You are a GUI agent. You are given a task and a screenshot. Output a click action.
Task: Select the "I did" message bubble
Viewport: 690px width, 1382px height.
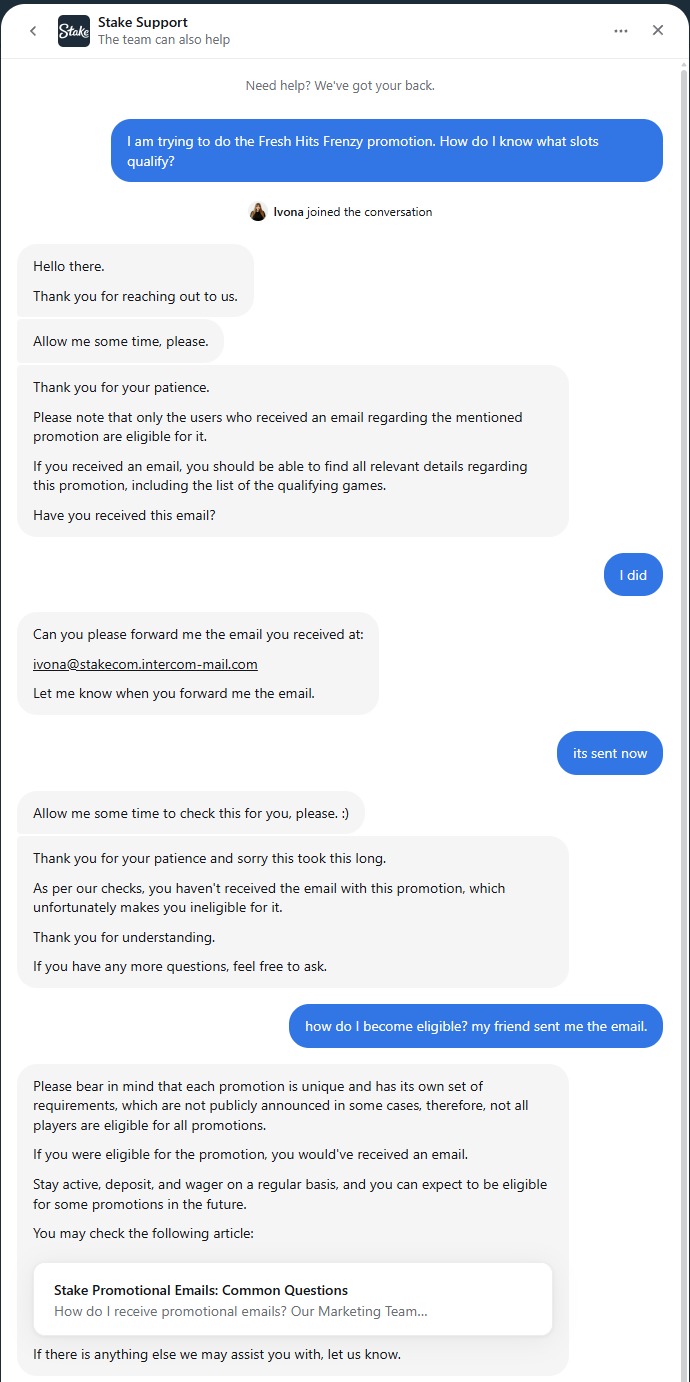(x=633, y=575)
